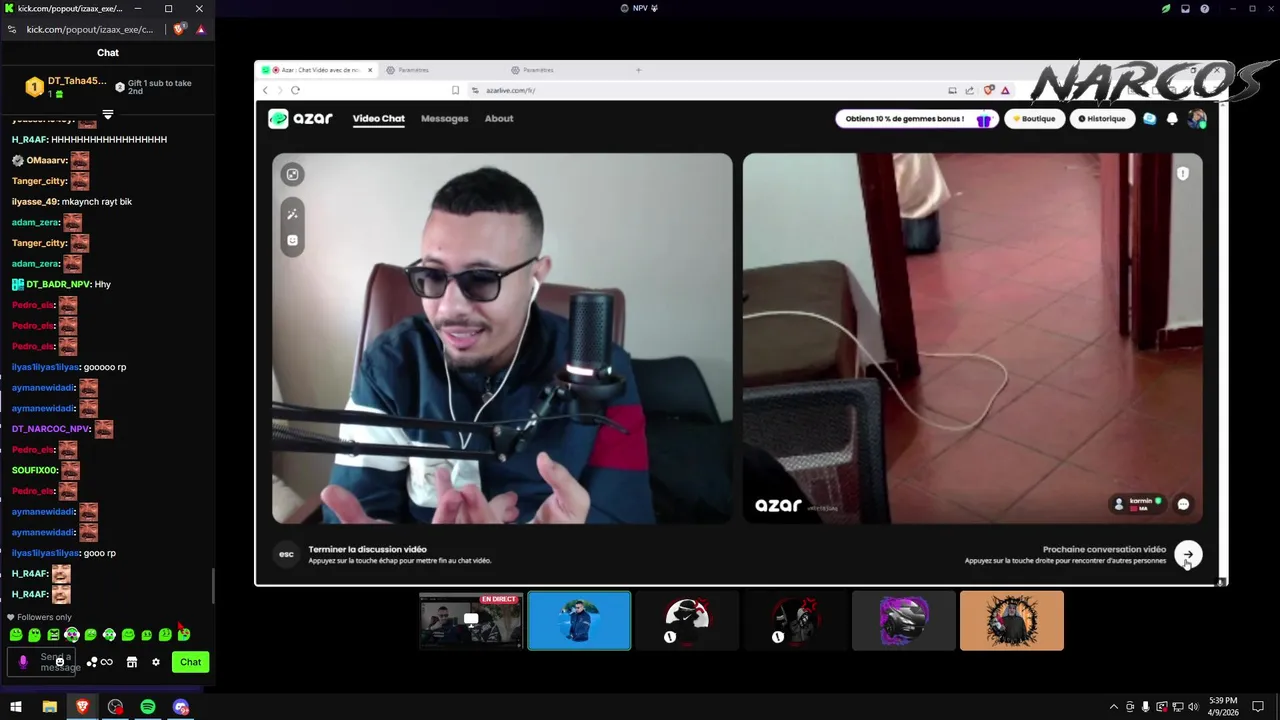Image resolution: width=1280 pixels, height=720 pixels.
Task: Click the share icon in browser toolbar
Action: point(969,90)
